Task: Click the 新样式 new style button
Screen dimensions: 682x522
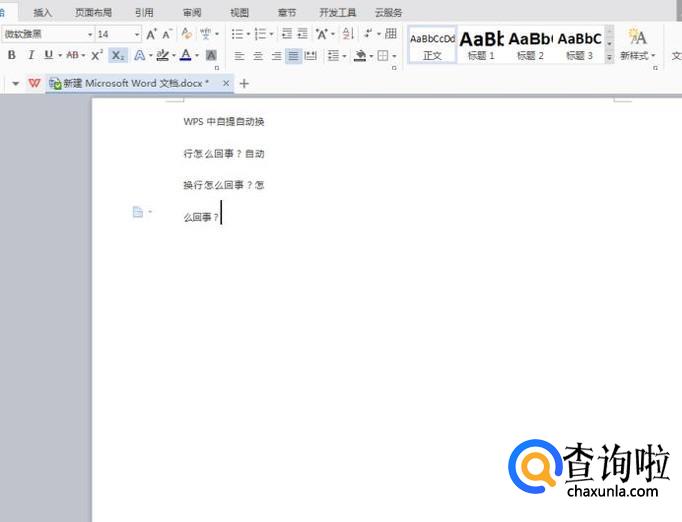Action: pyautogui.click(x=637, y=44)
